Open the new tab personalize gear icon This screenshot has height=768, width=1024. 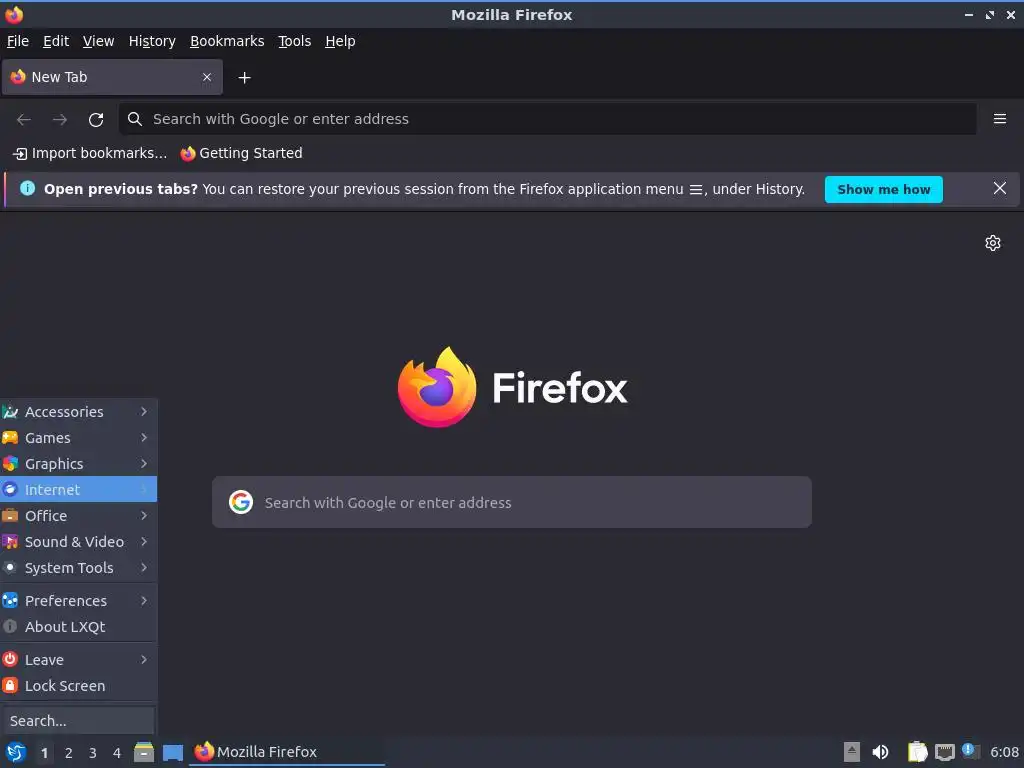[993, 243]
